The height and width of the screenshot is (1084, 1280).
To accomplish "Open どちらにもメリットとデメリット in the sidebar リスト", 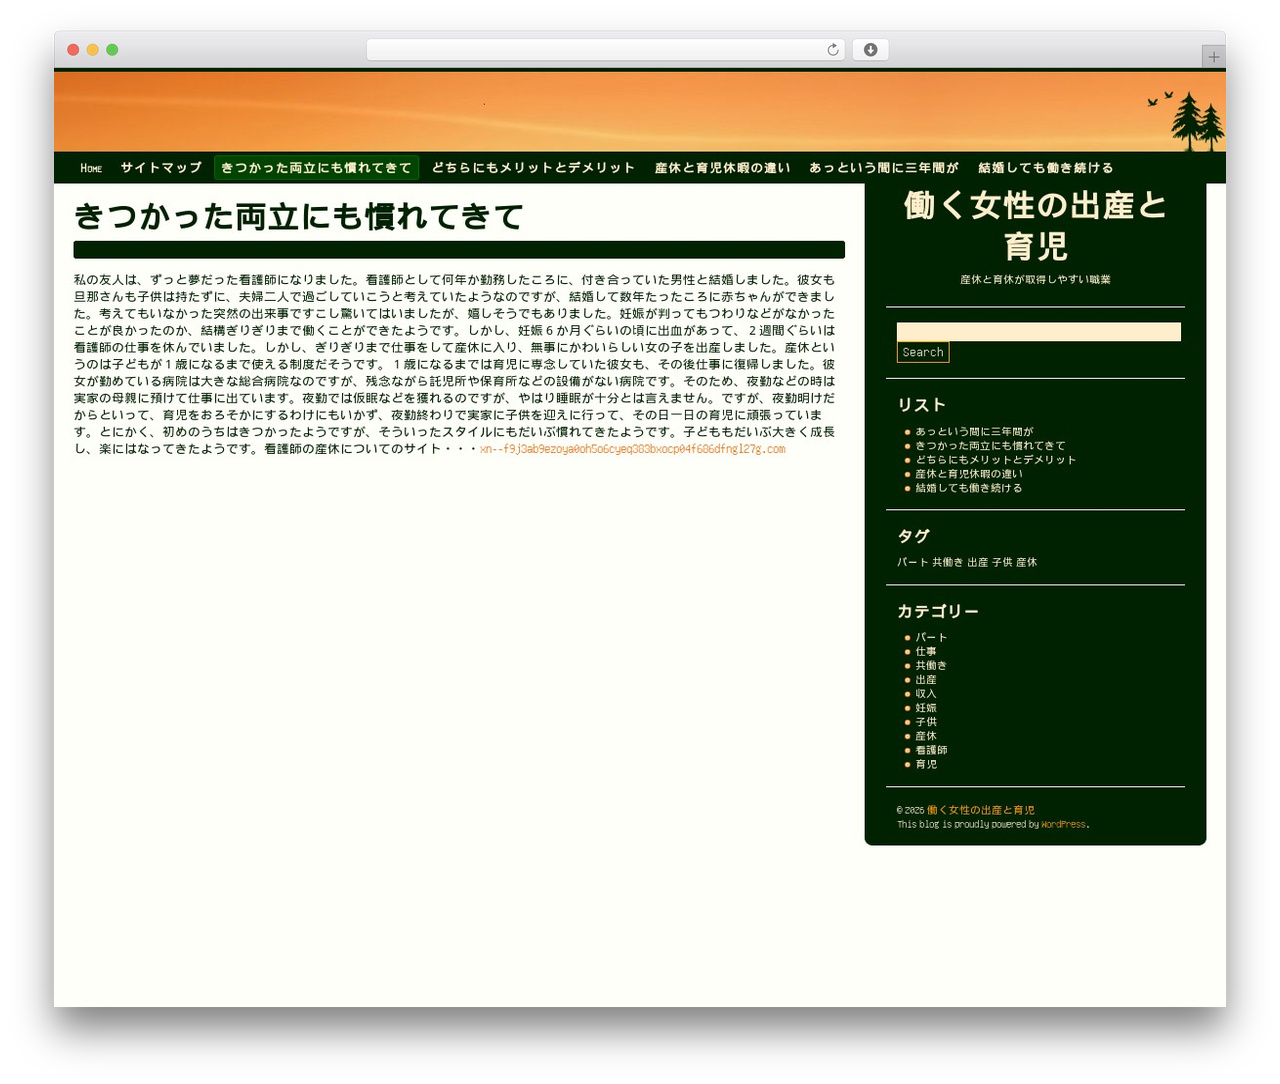I will [x=995, y=460].
